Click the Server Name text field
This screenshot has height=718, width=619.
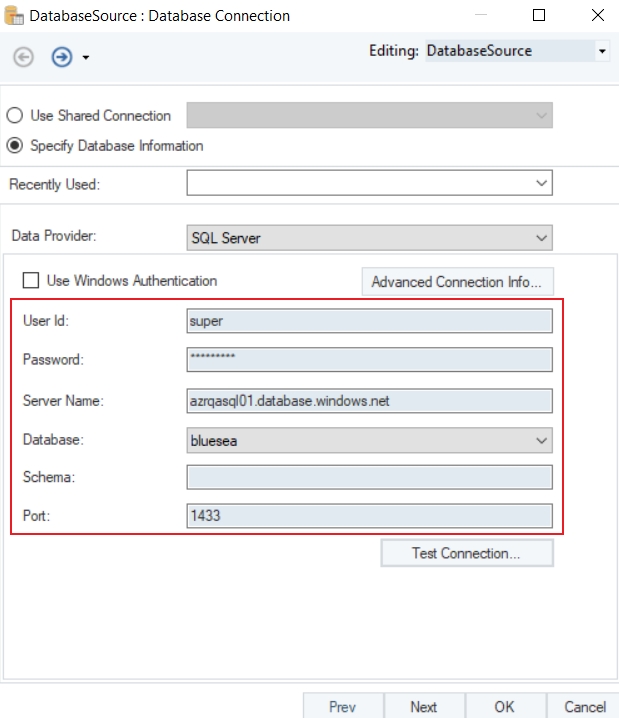[369, 400]
